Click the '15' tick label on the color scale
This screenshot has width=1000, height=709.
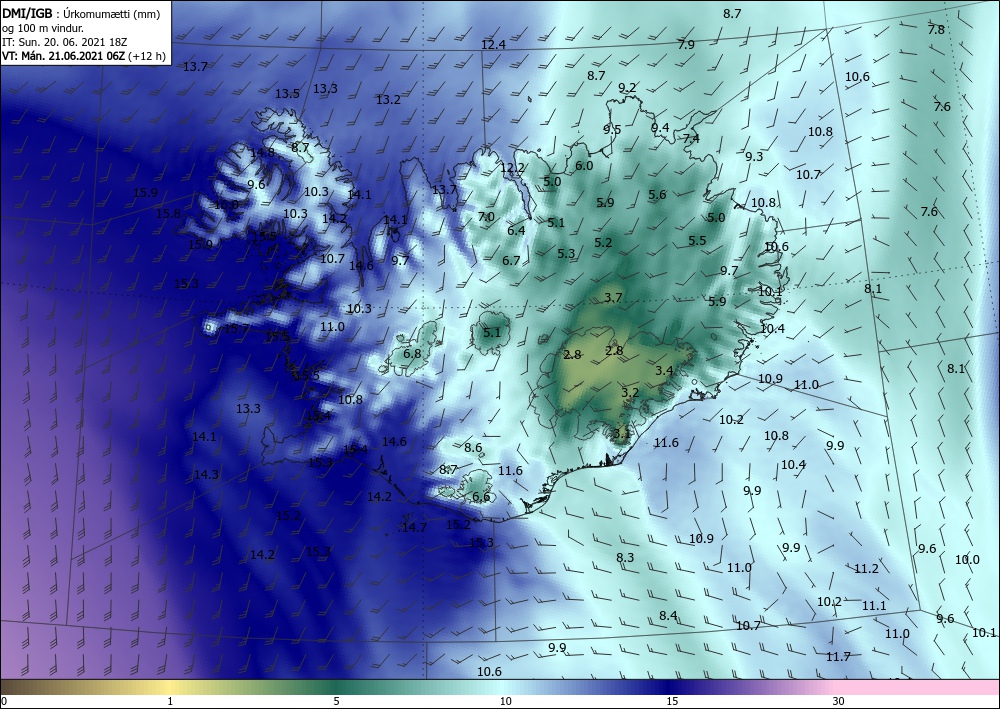click(672, 702)
